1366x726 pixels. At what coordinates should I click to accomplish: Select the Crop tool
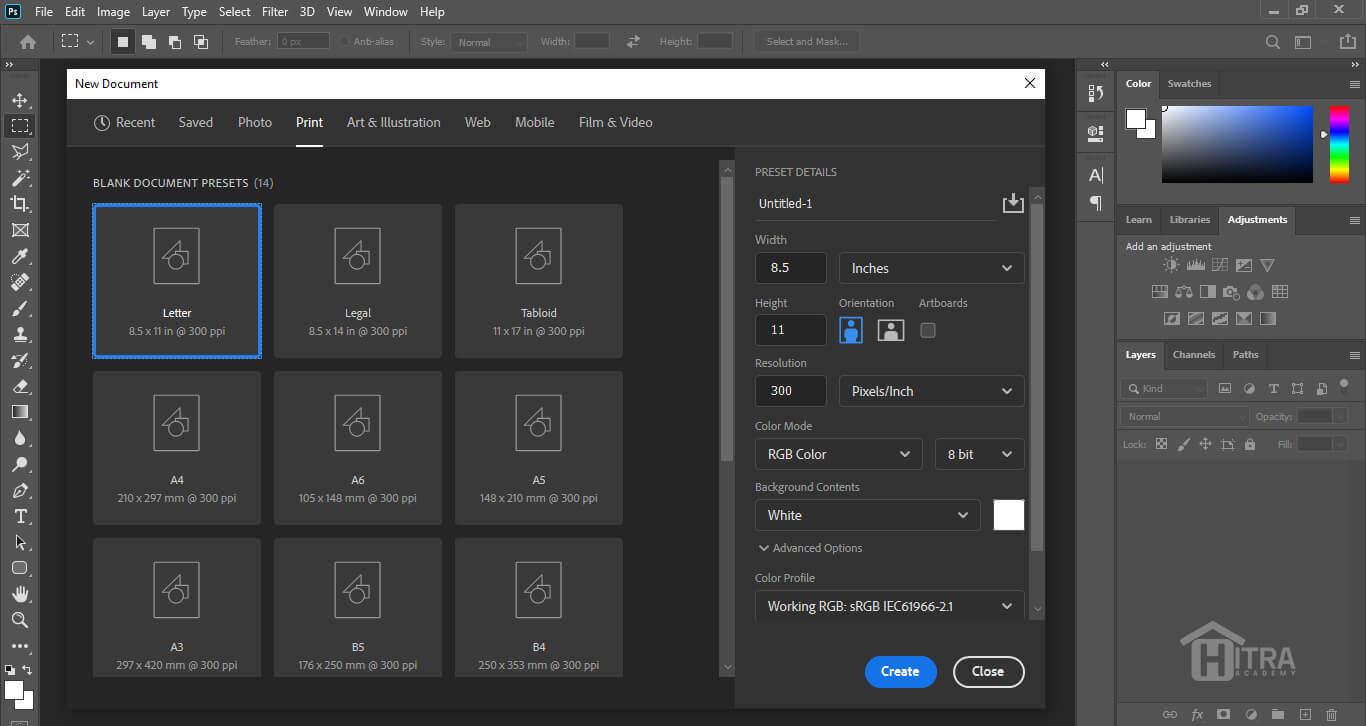(19, 204)
